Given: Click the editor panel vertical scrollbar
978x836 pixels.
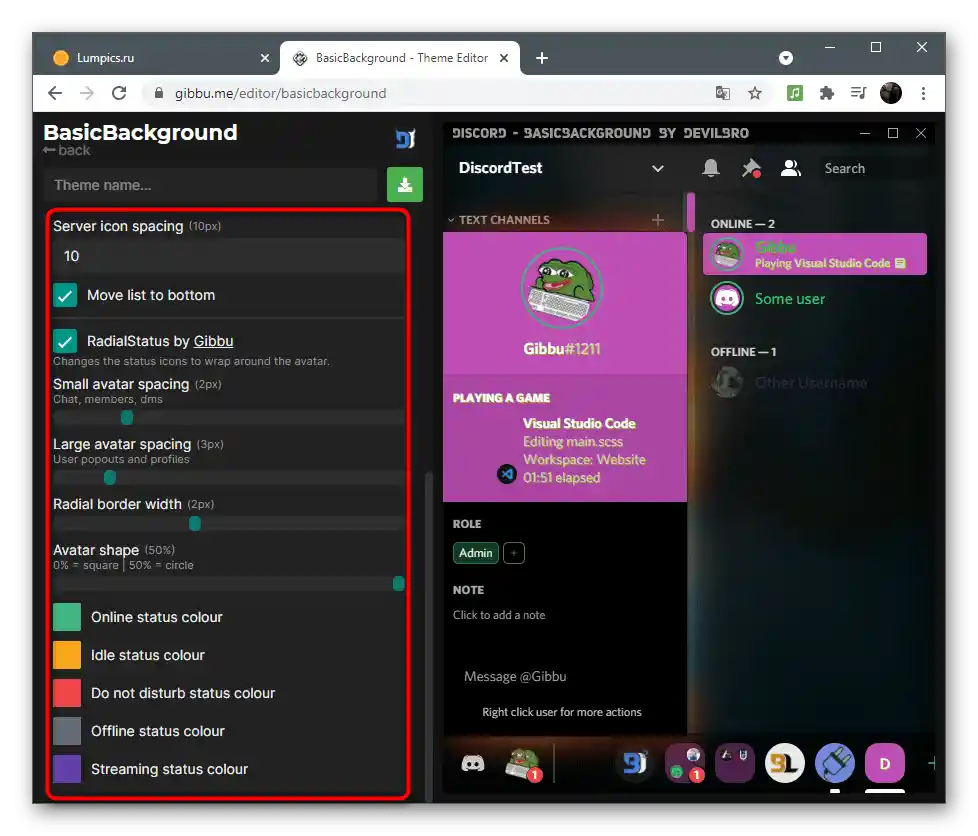Looking at the screenshot, I should coord(428,636).
